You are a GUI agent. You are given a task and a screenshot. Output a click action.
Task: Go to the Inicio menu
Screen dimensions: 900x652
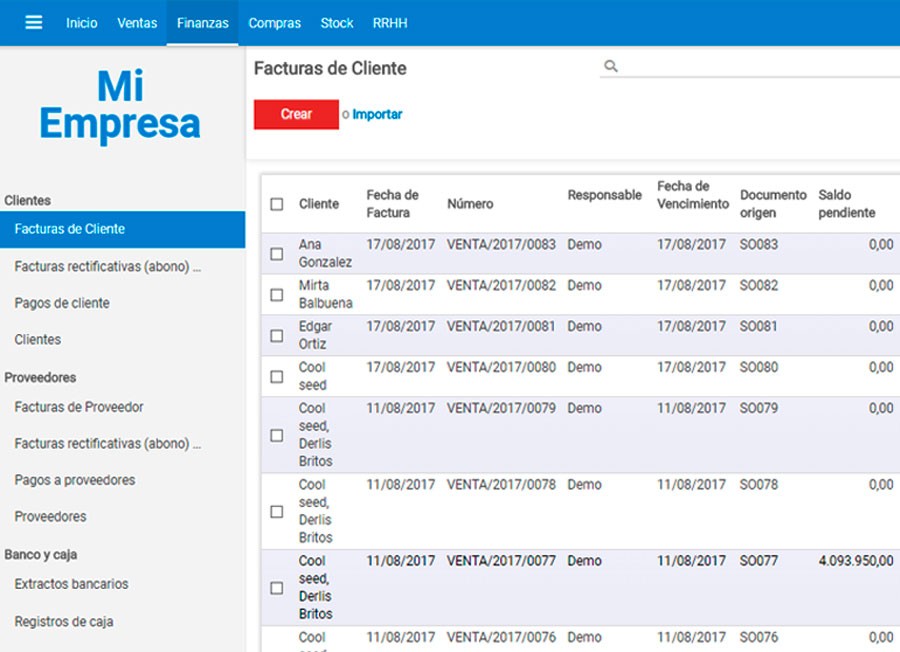tap(81, 23)
